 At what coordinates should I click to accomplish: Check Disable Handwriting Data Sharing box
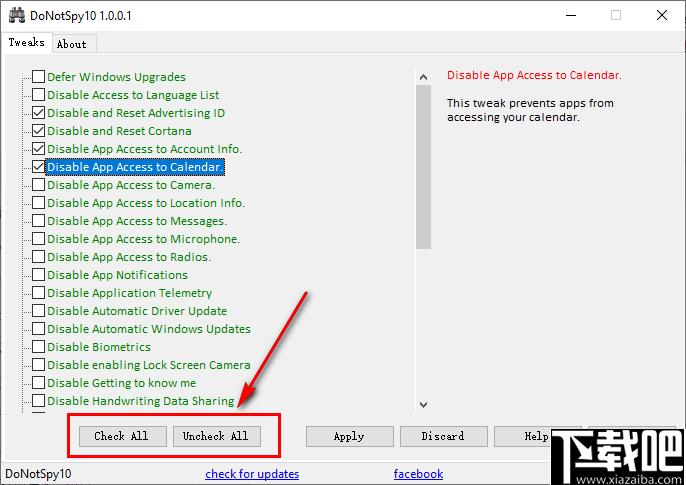[x=38, y=400]
